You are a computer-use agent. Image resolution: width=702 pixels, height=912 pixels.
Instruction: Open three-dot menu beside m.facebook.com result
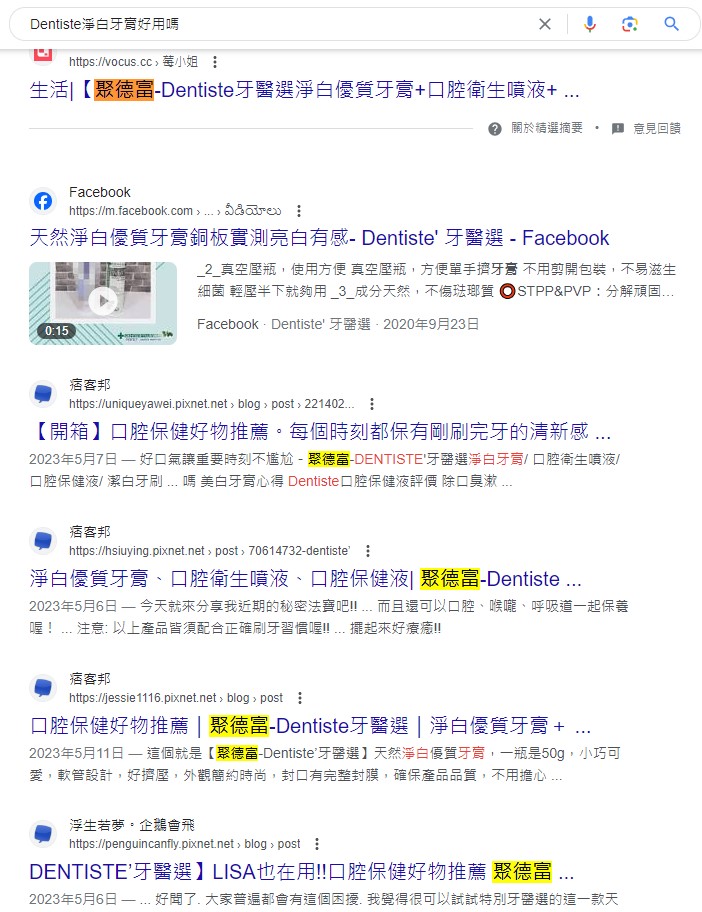tap(299, 211)
